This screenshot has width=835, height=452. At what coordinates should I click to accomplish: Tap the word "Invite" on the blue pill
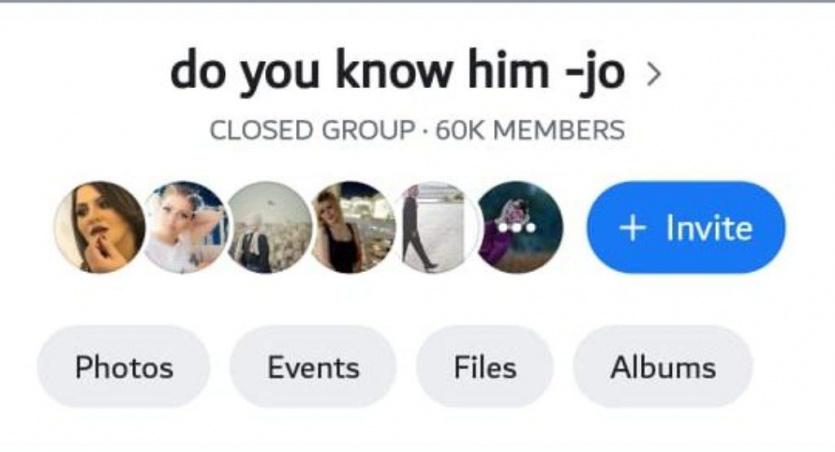[709, 228]
